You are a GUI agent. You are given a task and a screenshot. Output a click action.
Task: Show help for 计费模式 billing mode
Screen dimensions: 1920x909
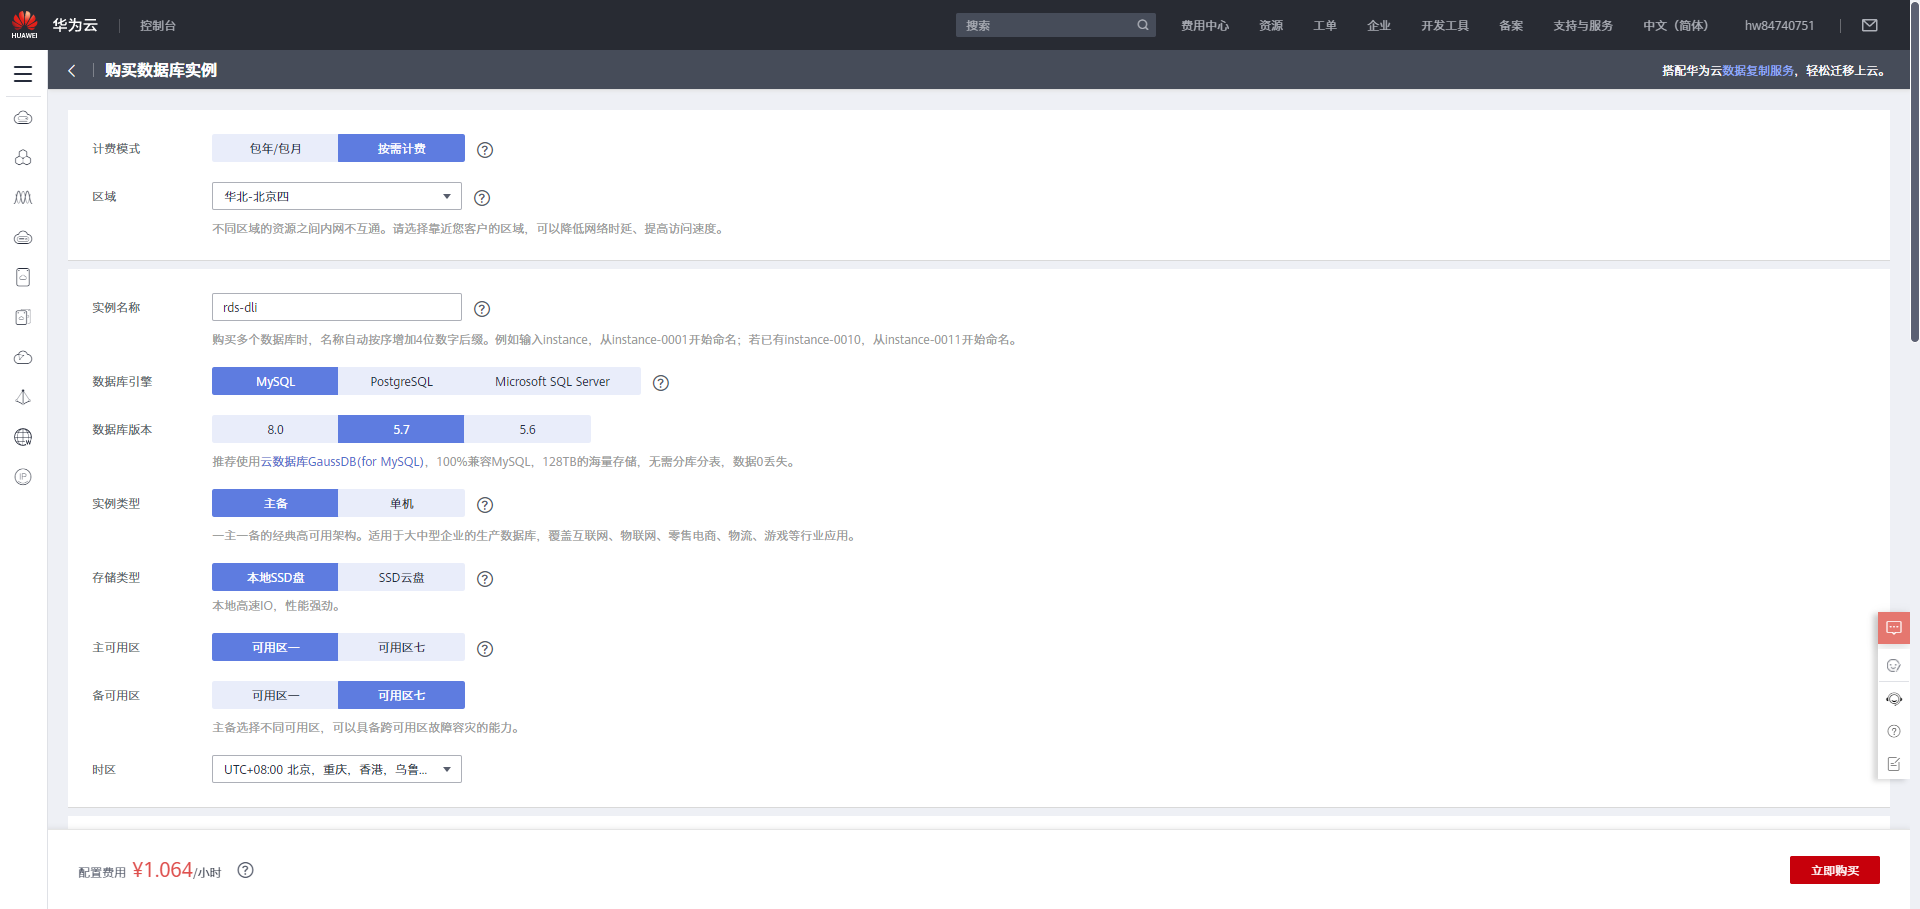(x=485, y=150)
